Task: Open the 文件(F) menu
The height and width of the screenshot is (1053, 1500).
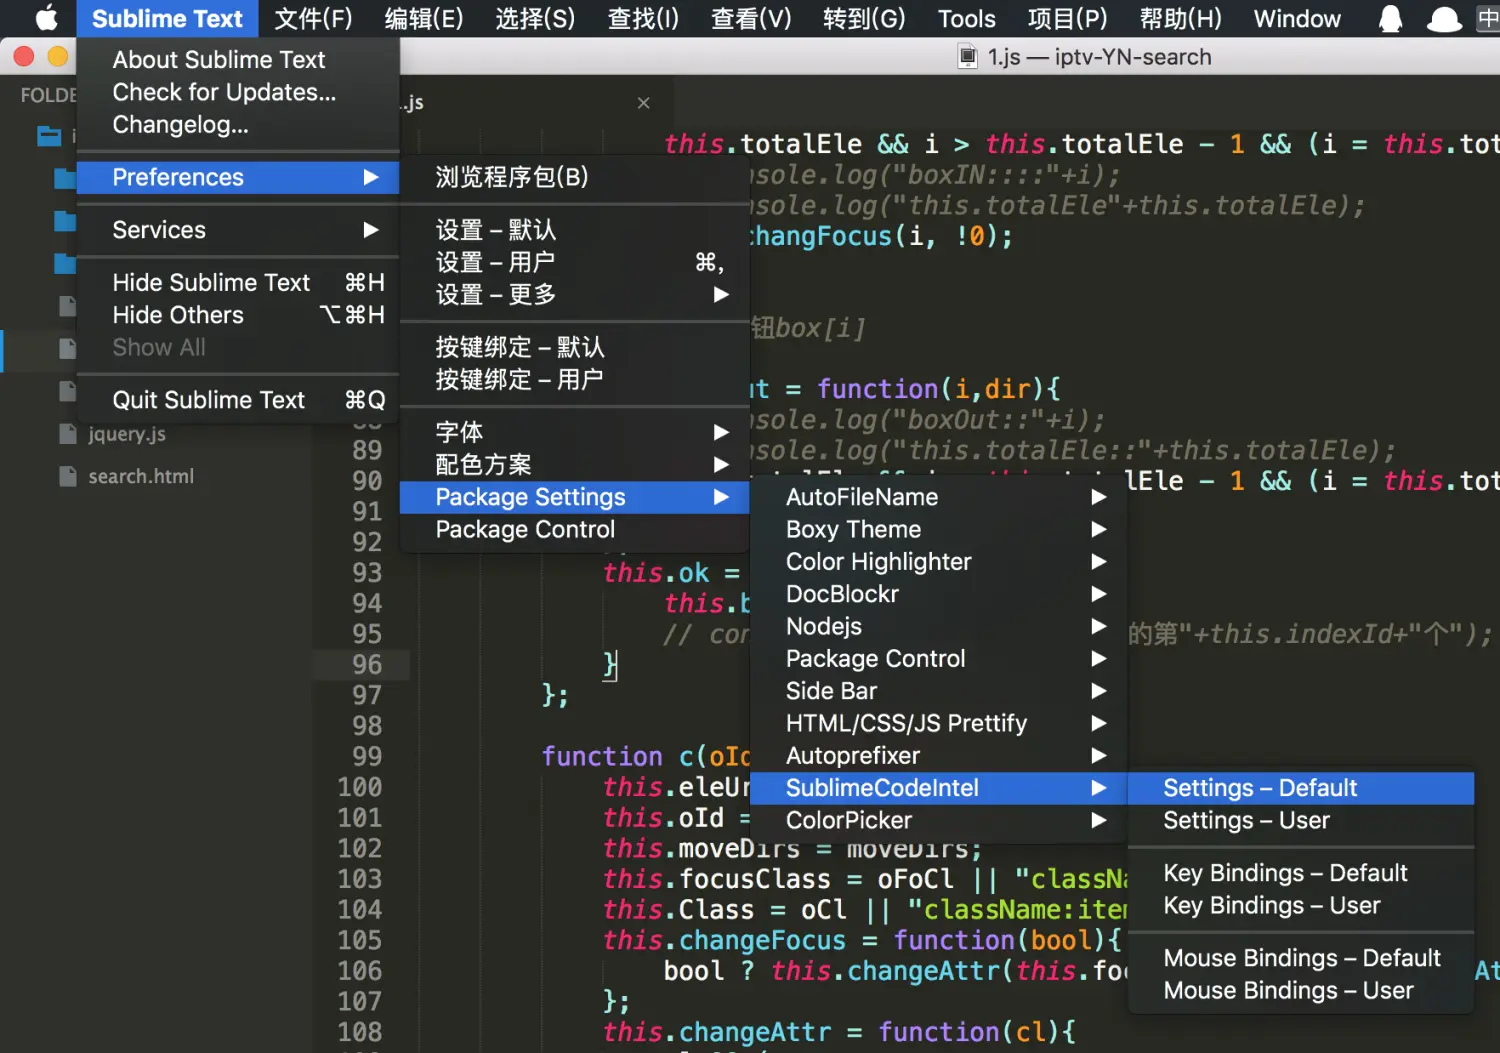Action: 313,18
